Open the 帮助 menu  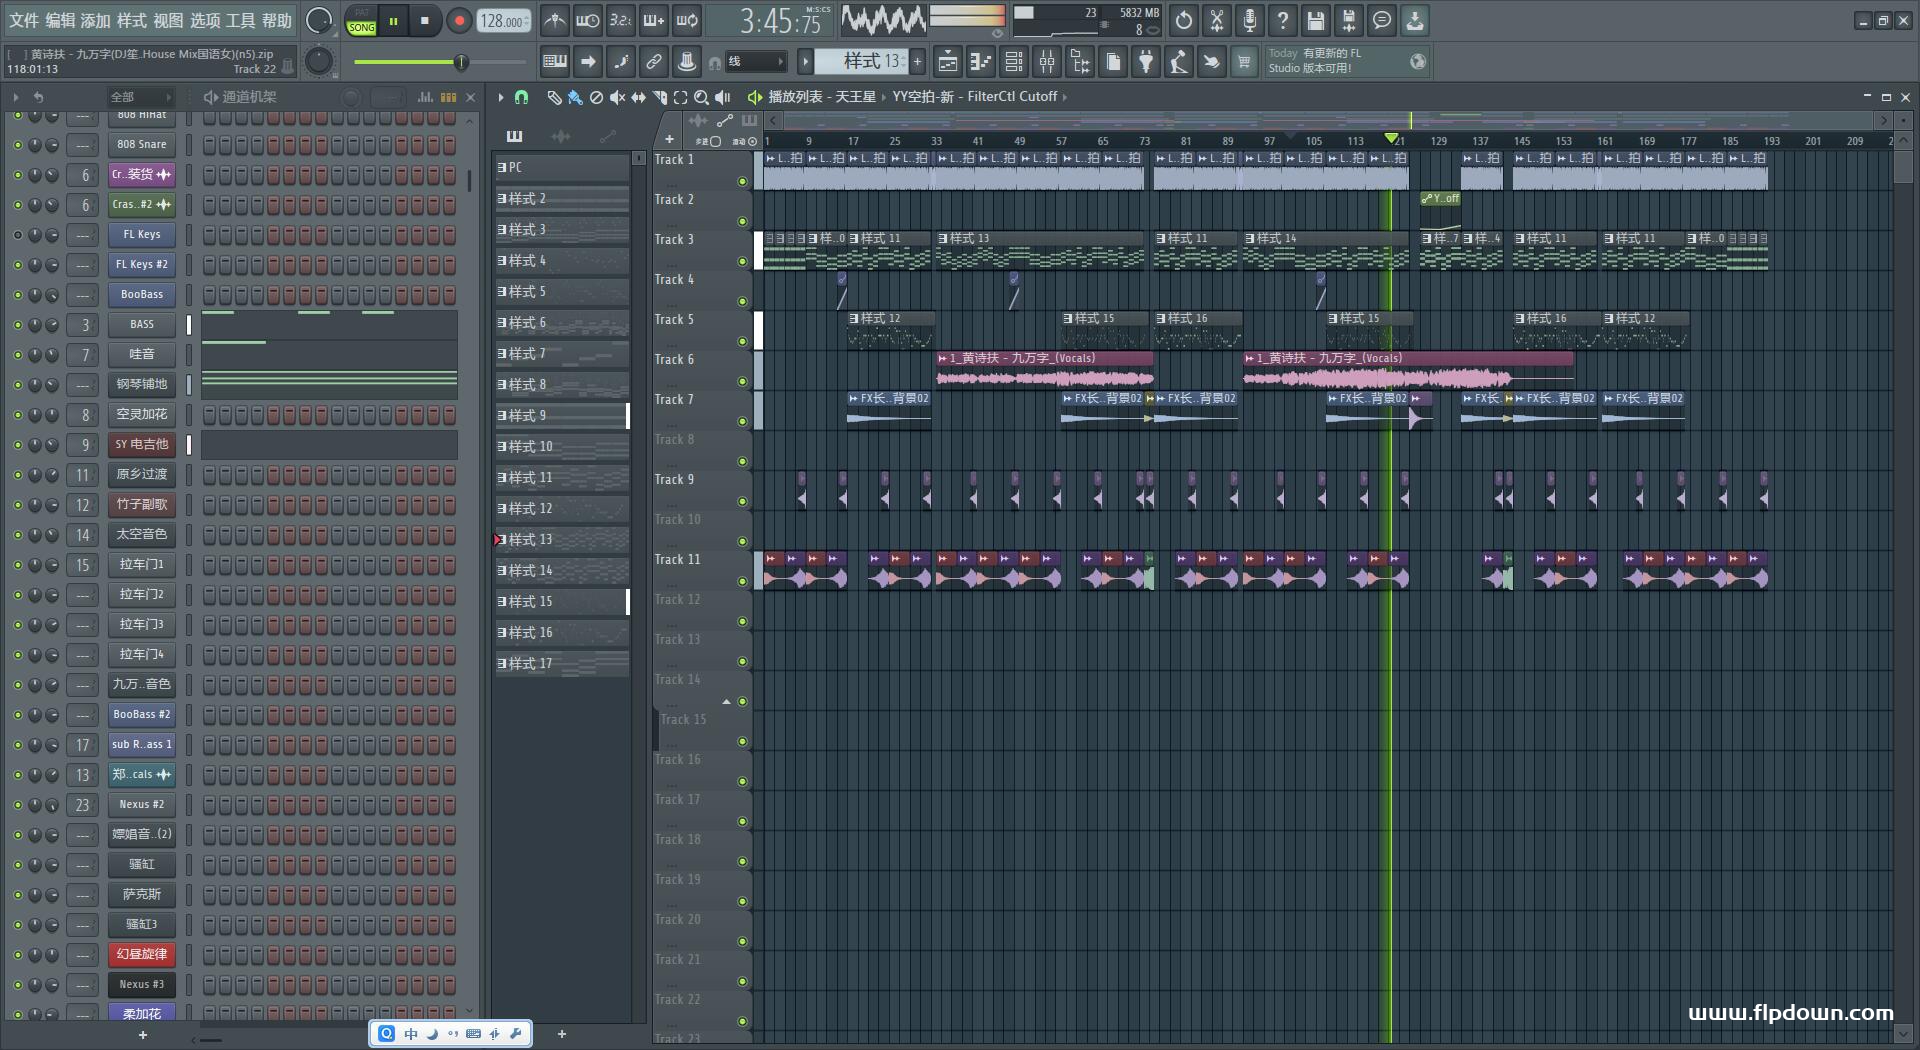(x=277, y=20)
